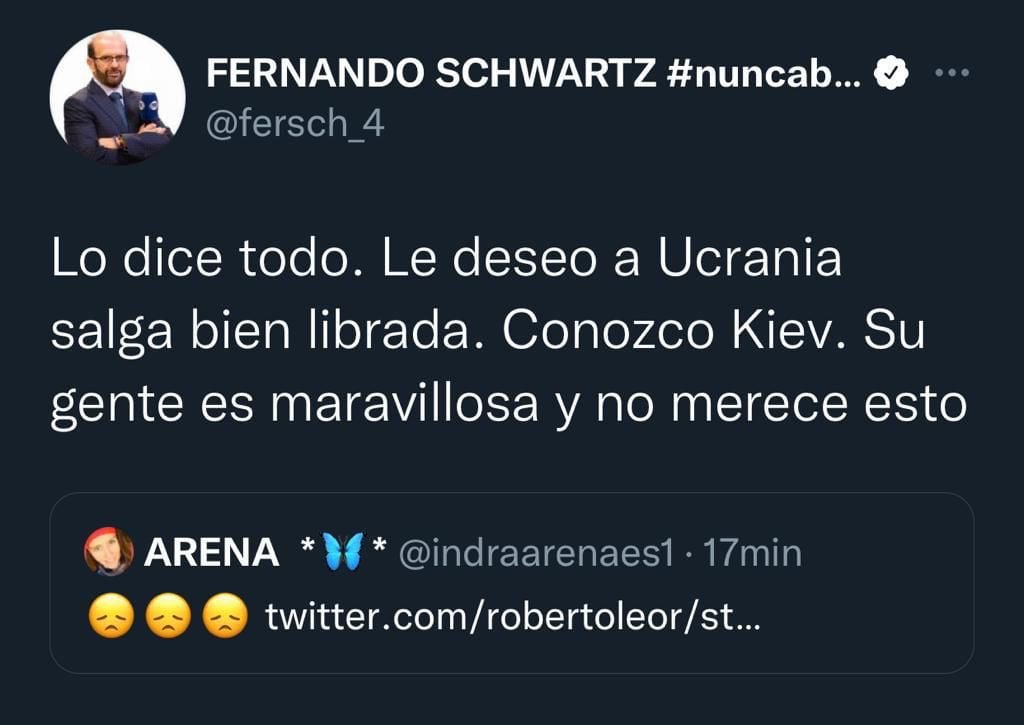Click ARENA's small avatar in the quoted tweet
This screenshot has width=1024, height=725.
pos(108,551)
